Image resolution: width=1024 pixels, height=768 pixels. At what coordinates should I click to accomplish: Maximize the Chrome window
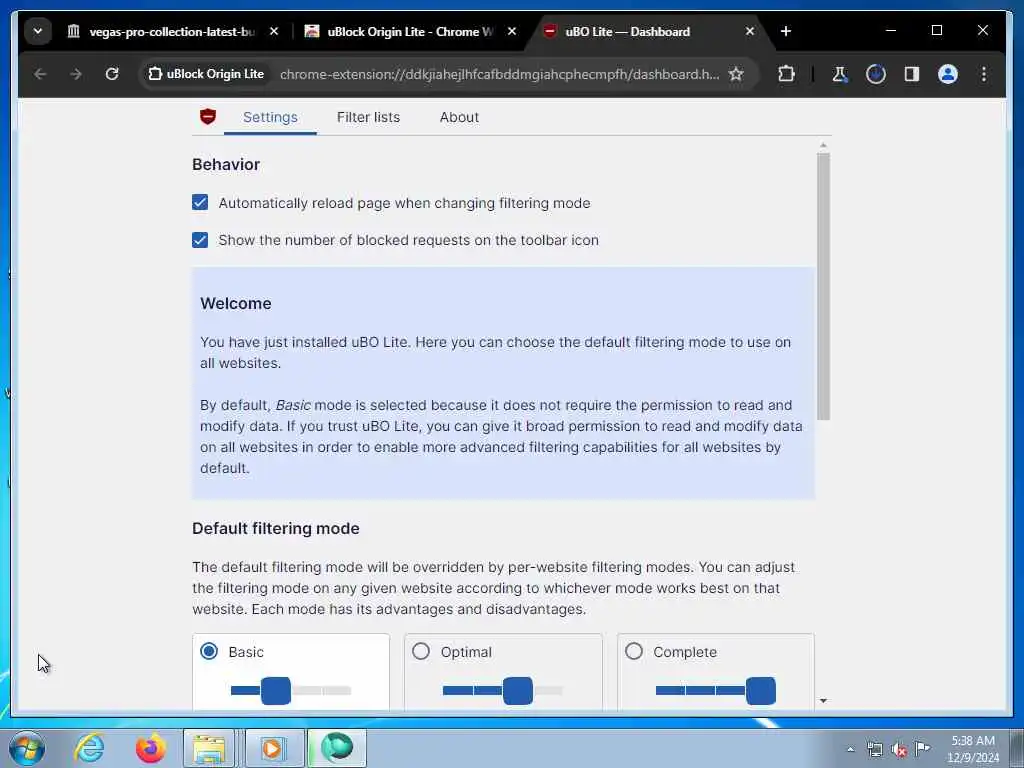tap(936, 31)
